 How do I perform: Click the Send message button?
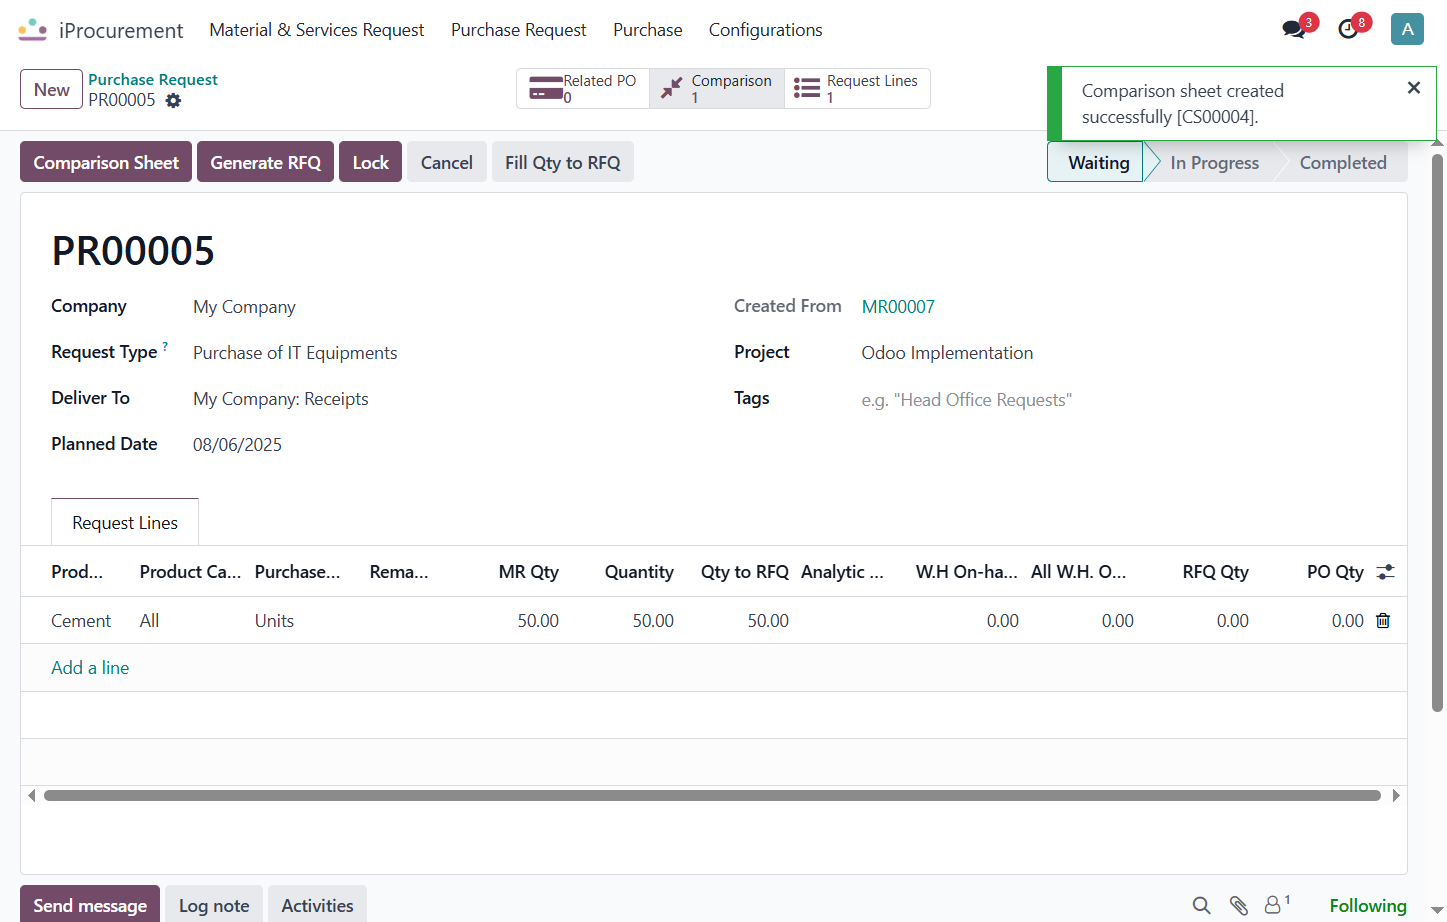90,905
